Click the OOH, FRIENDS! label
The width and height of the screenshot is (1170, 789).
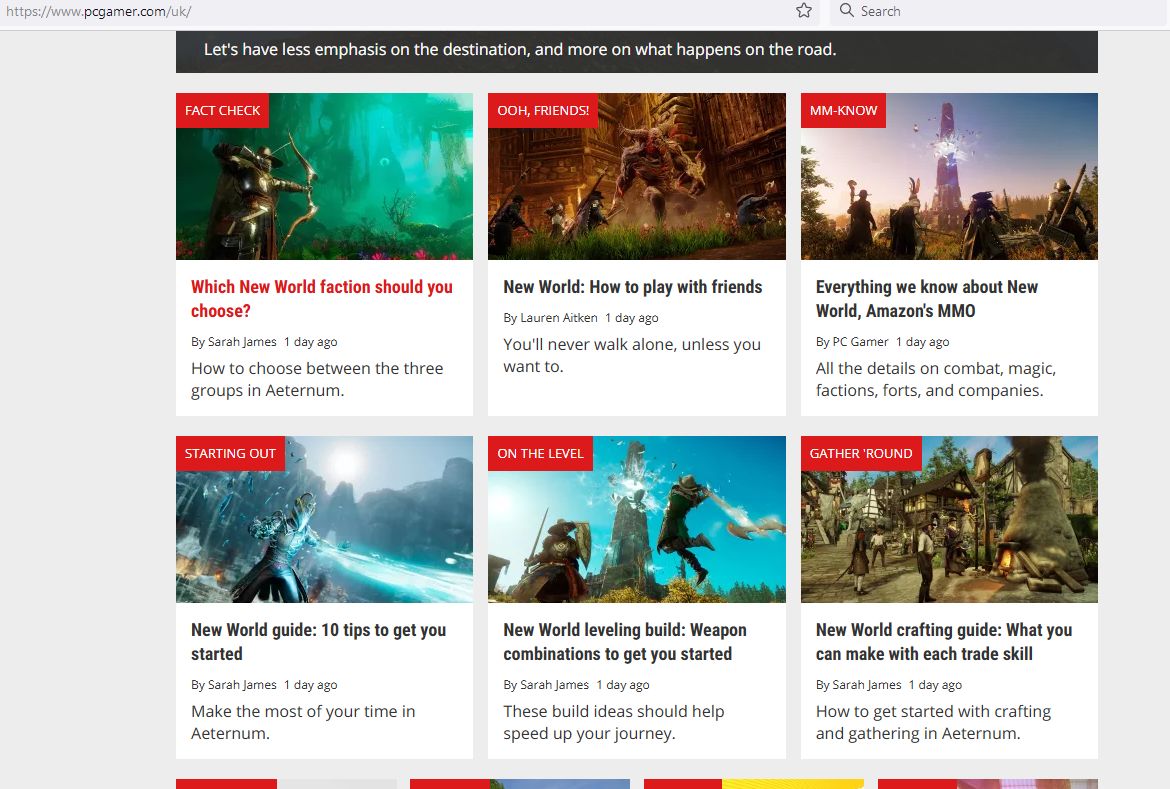543,110
